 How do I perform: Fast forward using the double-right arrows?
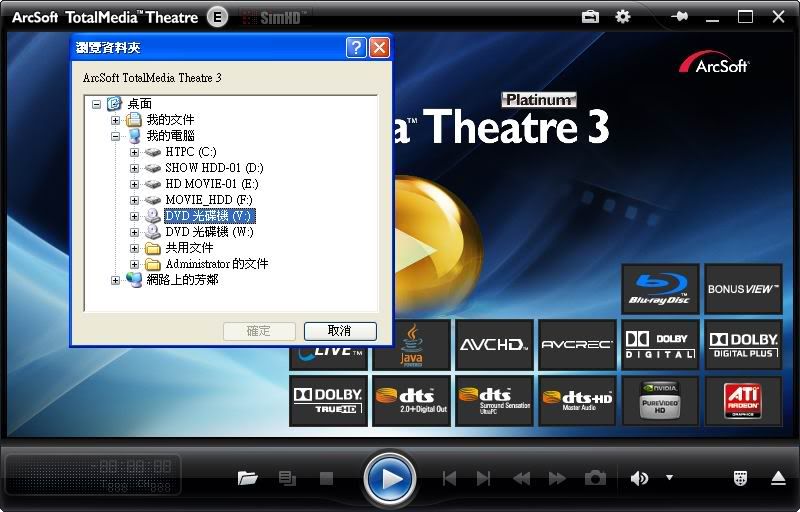[557, 478]
